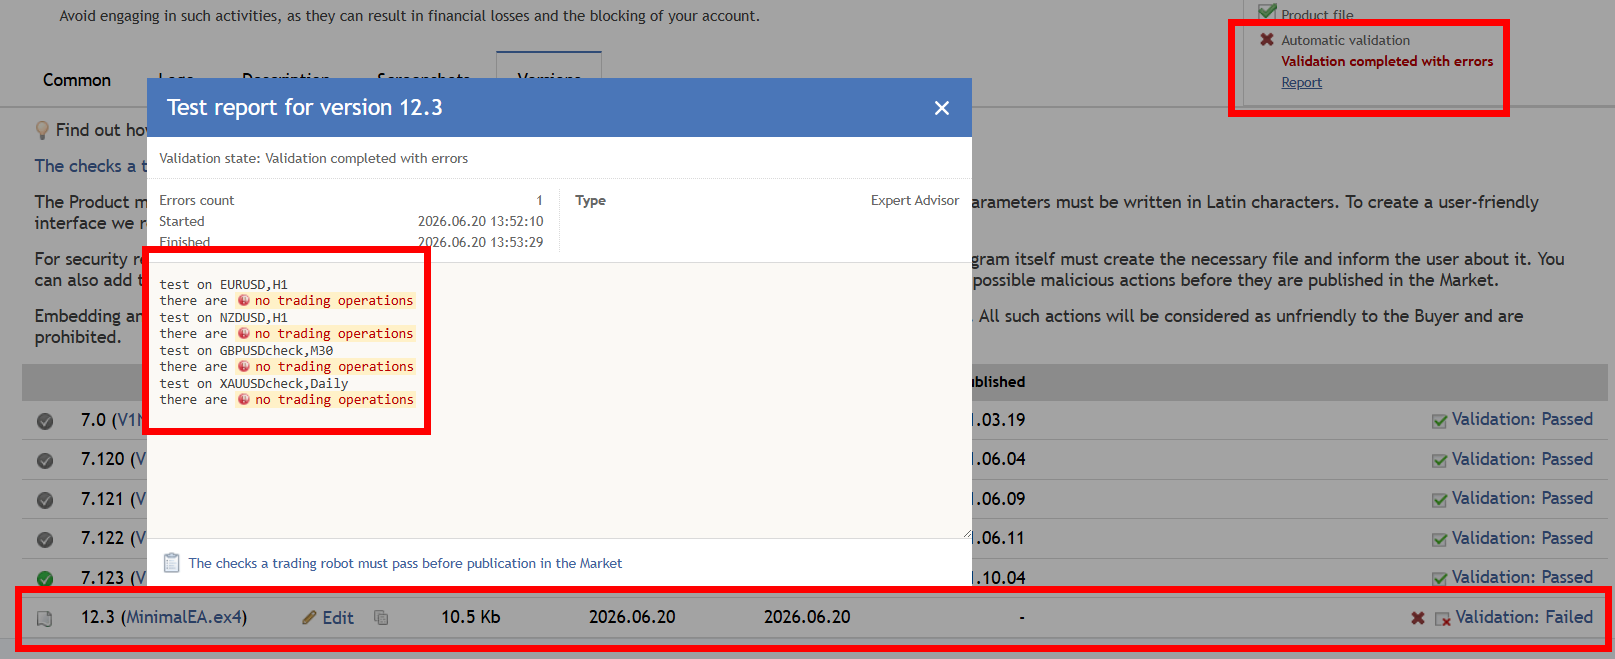
Task: Click the red X delete icon on 12.3 row
Action: tap(1417, 618)
